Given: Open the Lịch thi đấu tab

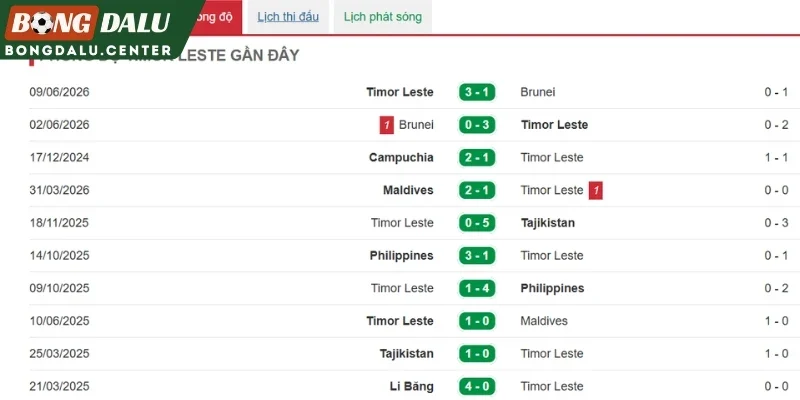Looking at the screenshot, I should click(x=288, y=17).
